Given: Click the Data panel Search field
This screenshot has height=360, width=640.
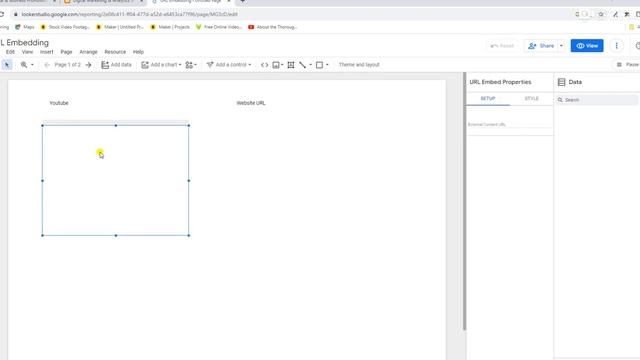Looking at the screenshot, I should click(597, 100).
